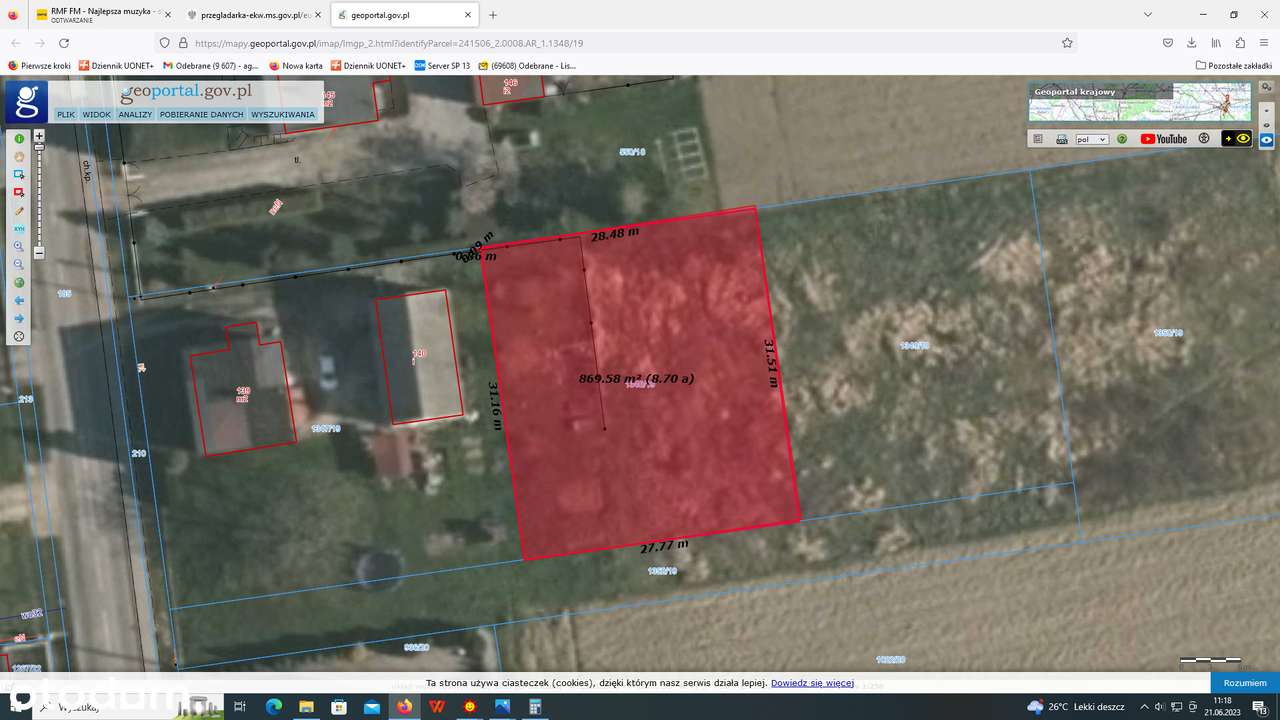
Task: Click the full extent globe icon
Action: (19, 282)
